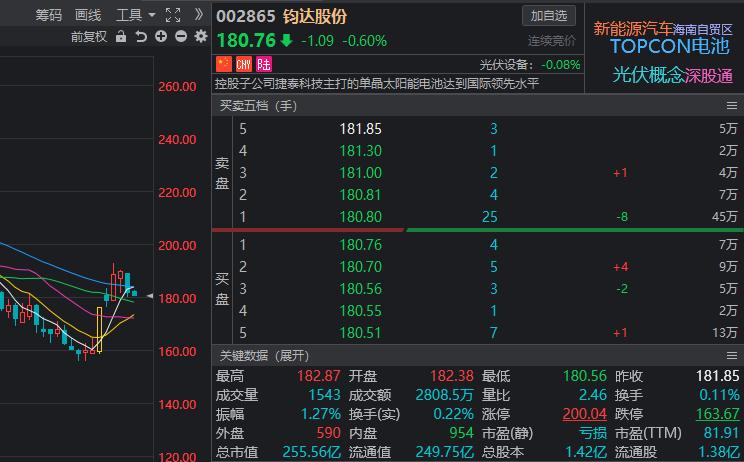This screenshot has height=462, width=744.
Task: Open the 海南自贸区 concept tag
Action: (703, 30)
